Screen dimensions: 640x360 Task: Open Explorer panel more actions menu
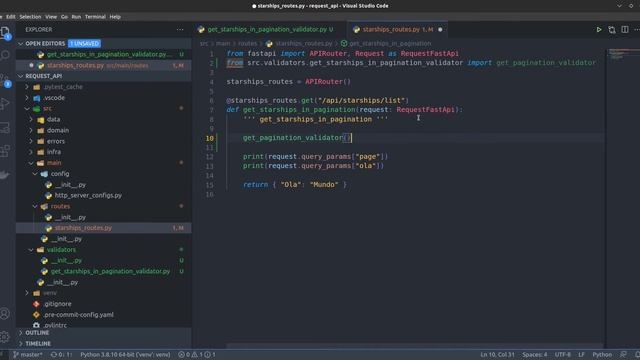[x=180, y=29]
